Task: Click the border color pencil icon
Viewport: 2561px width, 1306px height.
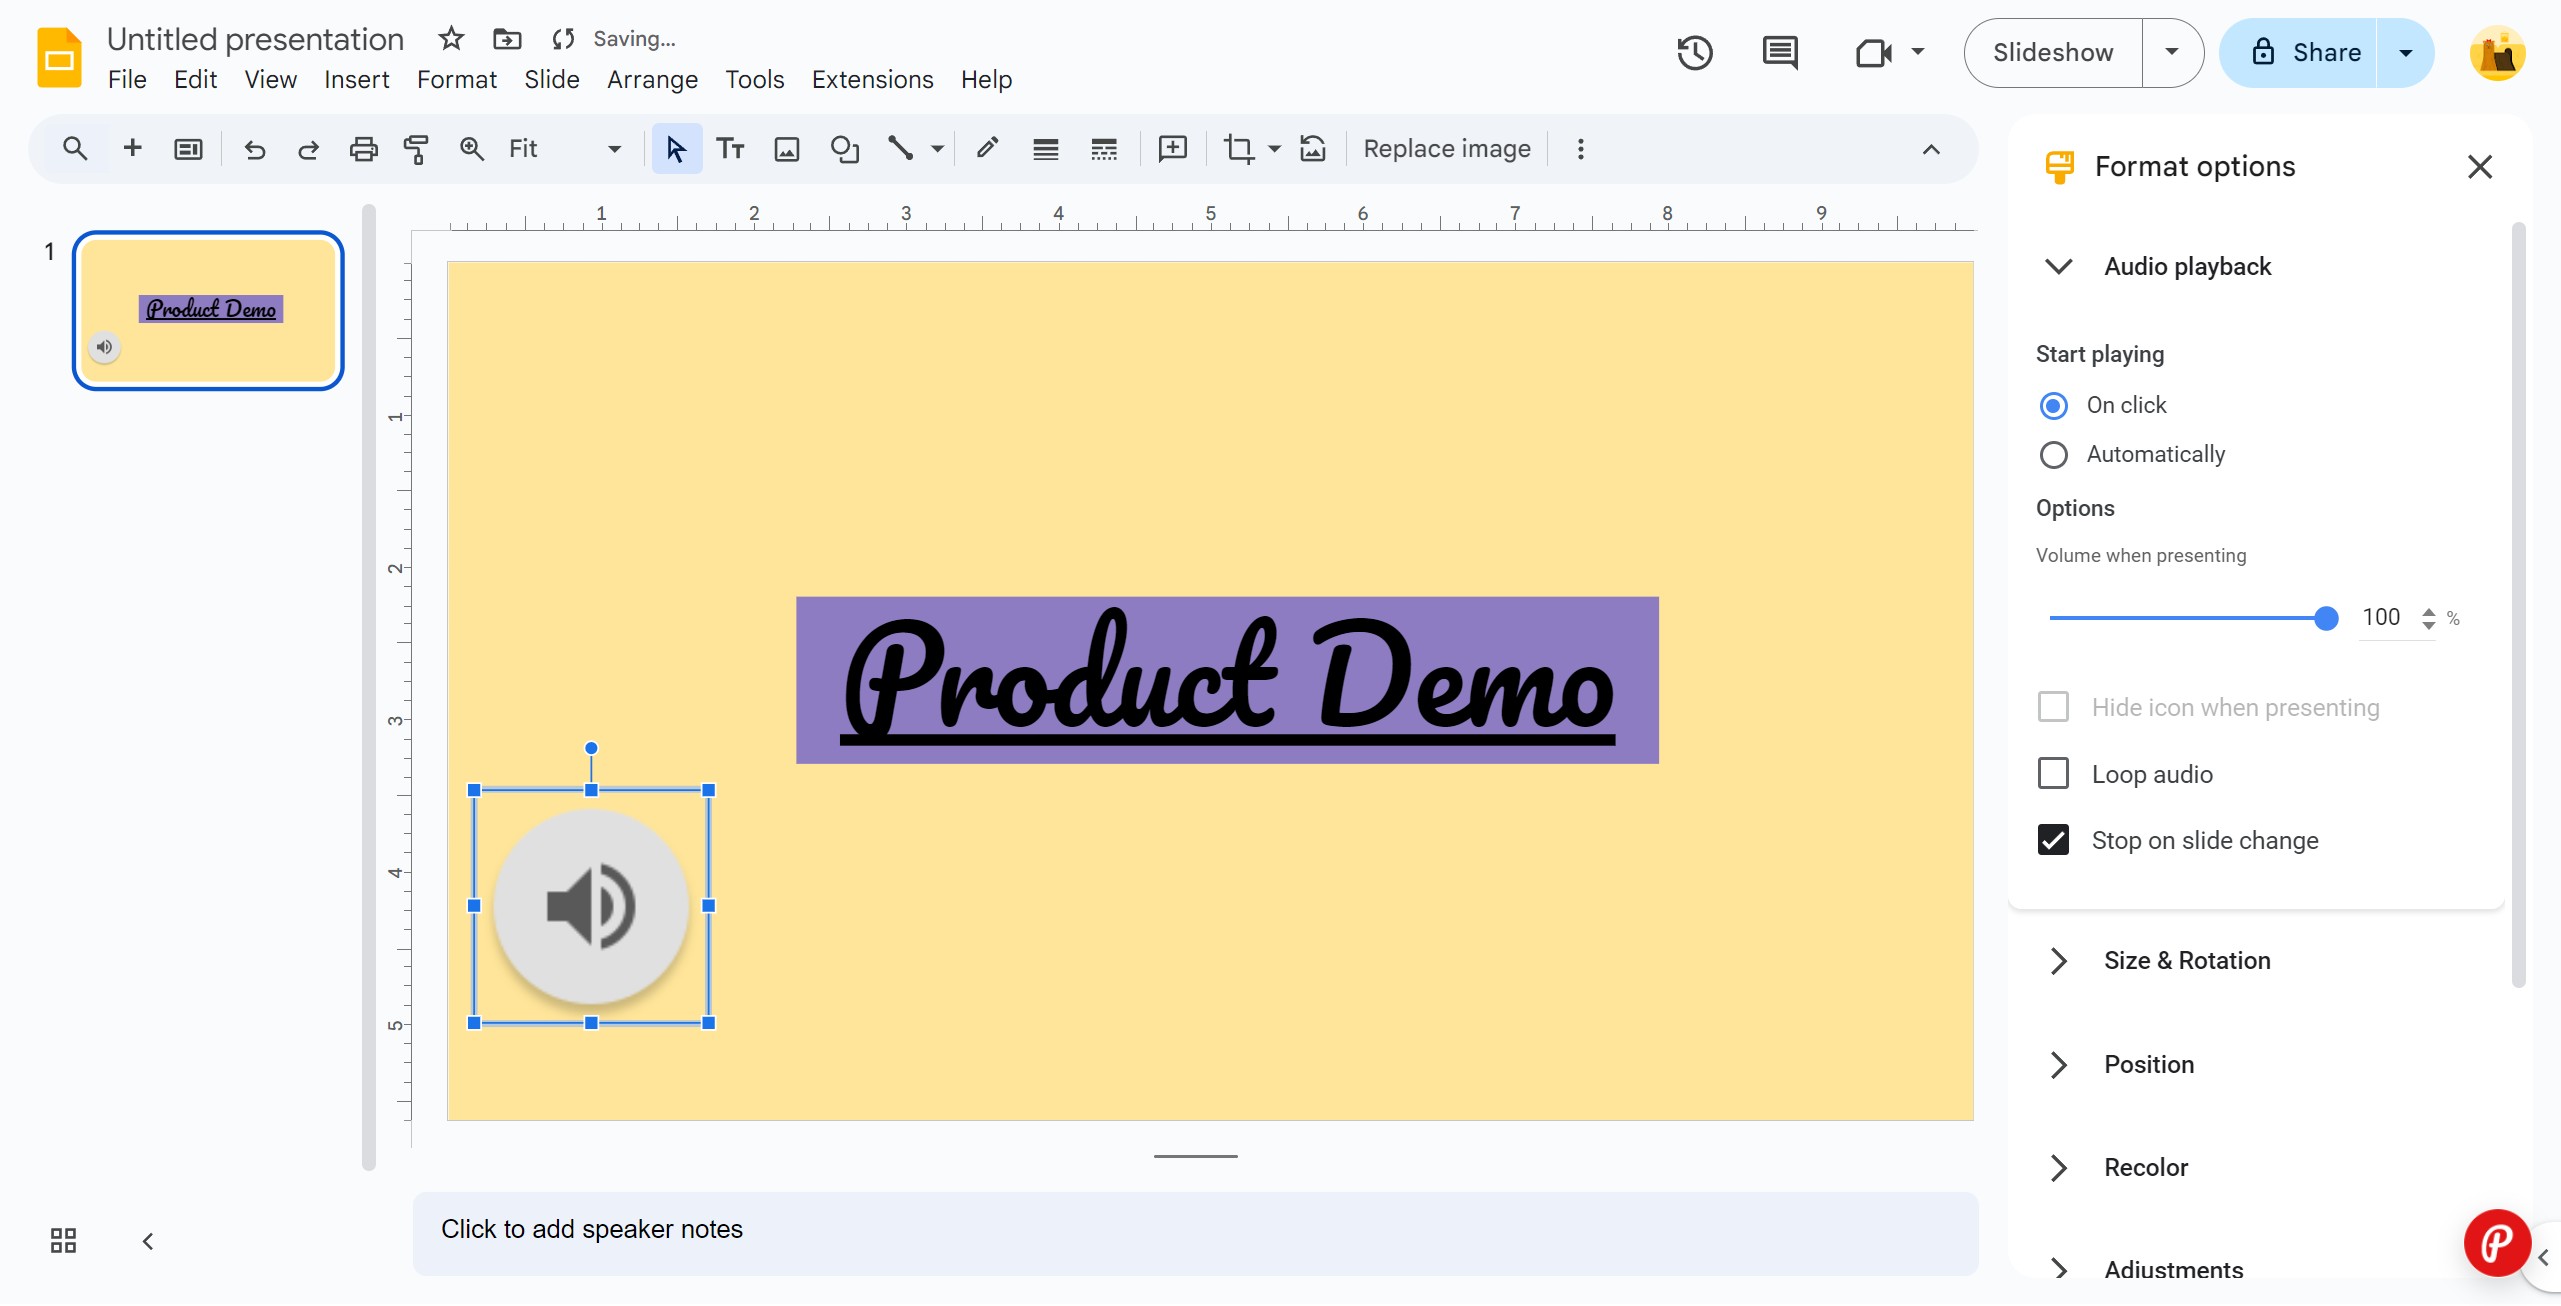Action: (987, 149)
